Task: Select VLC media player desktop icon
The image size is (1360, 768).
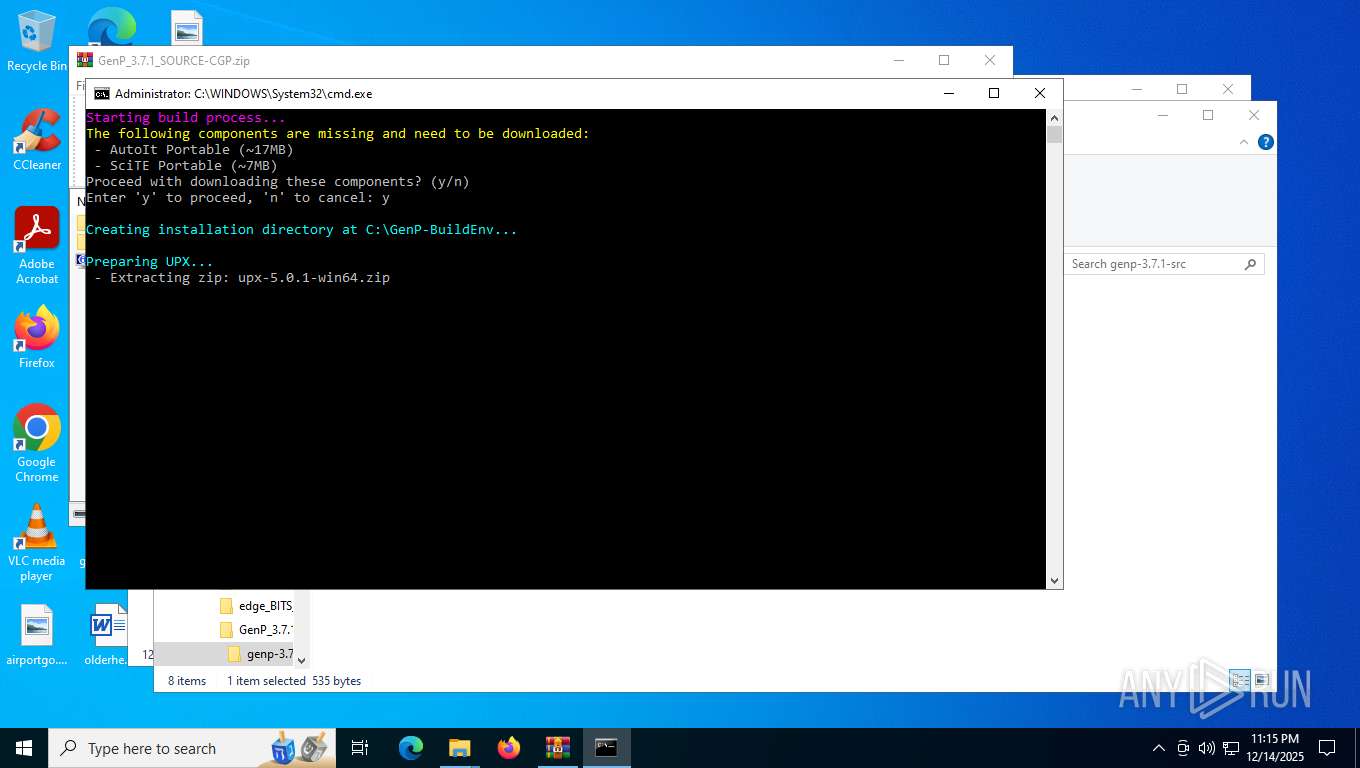Action: [37, 542]
